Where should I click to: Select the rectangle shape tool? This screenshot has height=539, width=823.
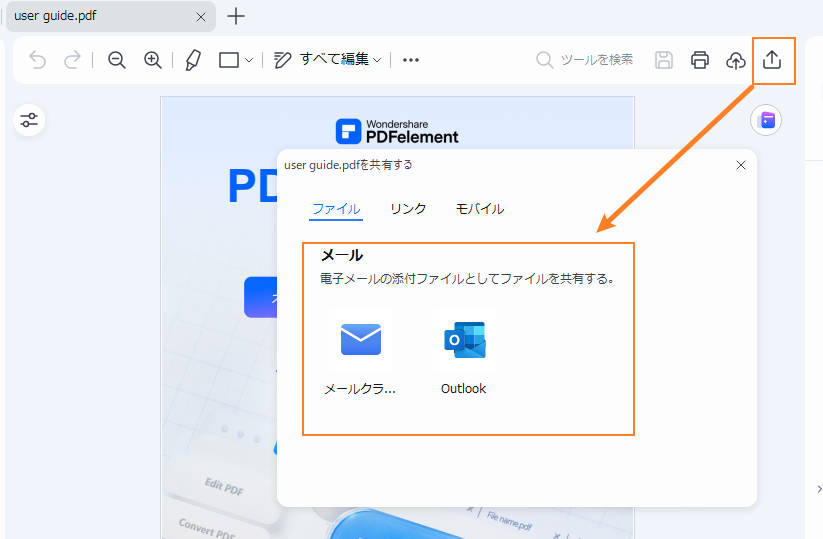pos(229,60)
